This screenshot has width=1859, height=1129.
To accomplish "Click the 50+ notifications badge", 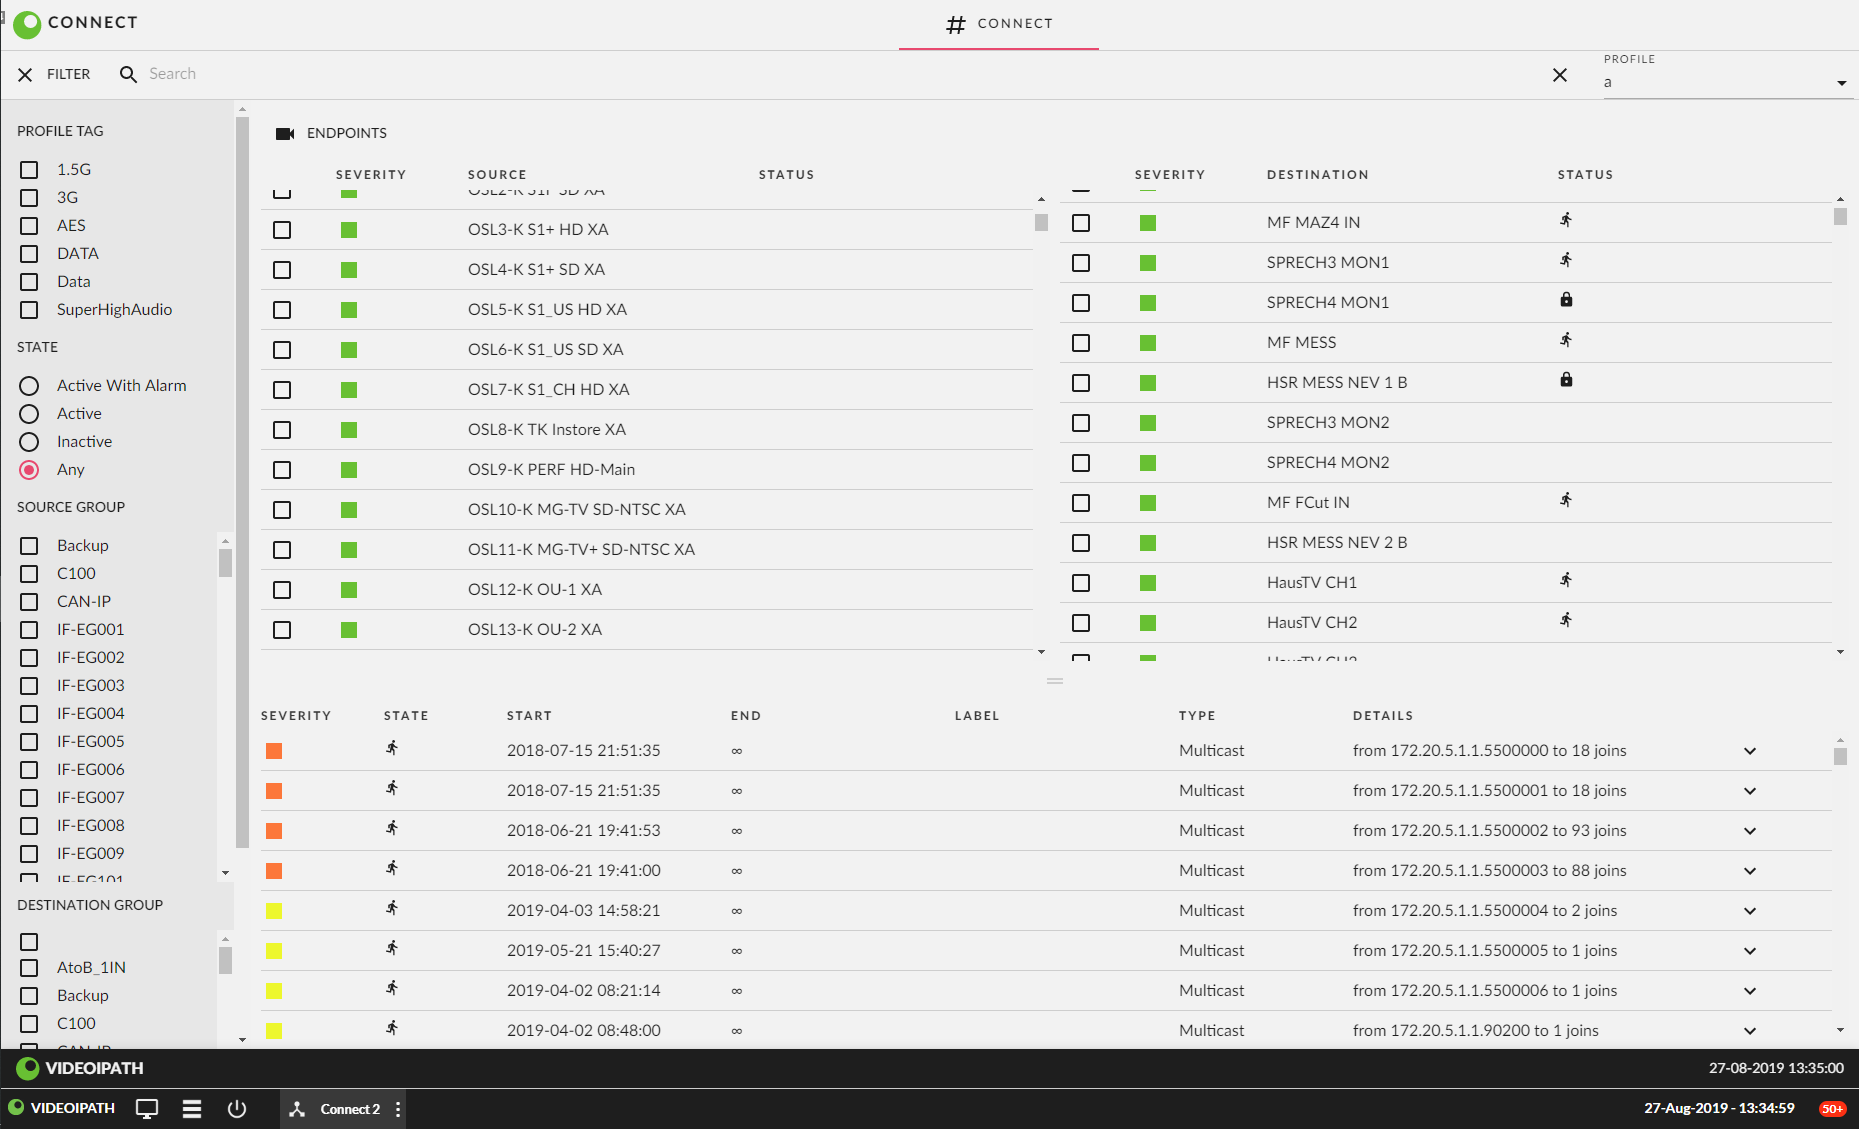I will [x=1832, y=1109].
